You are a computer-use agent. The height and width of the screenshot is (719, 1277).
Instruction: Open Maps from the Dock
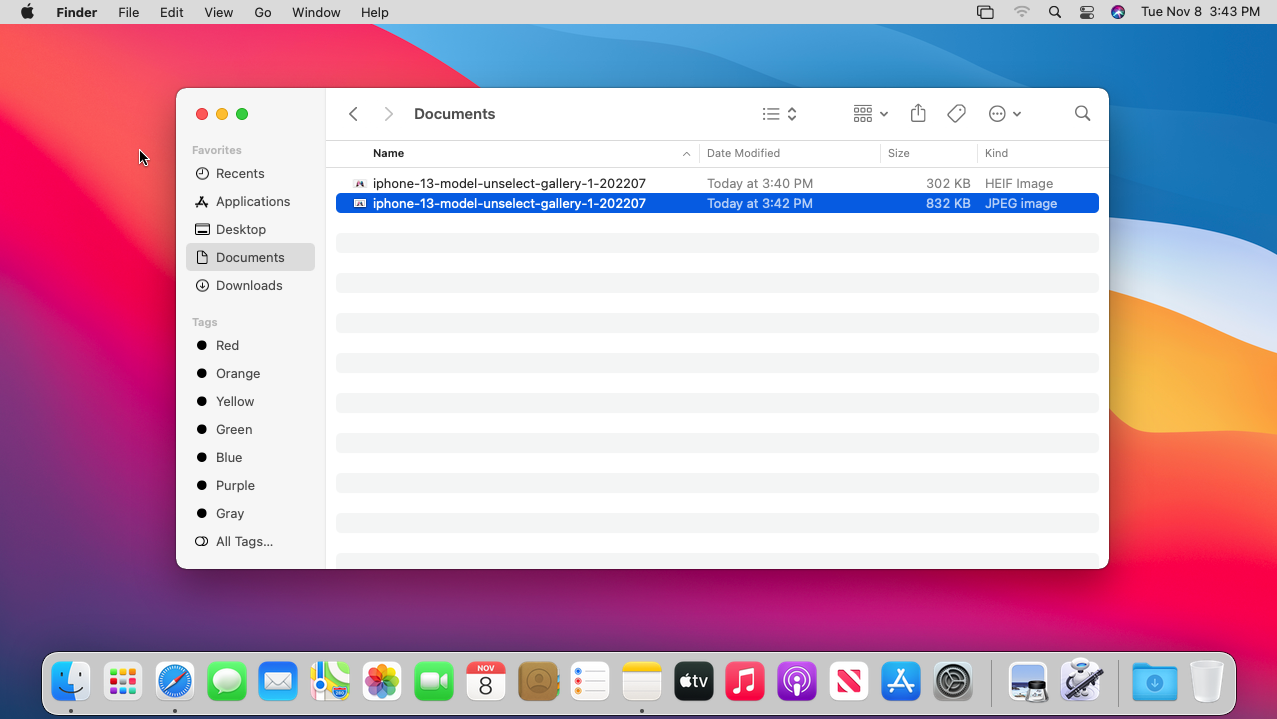tap(330, 682)
